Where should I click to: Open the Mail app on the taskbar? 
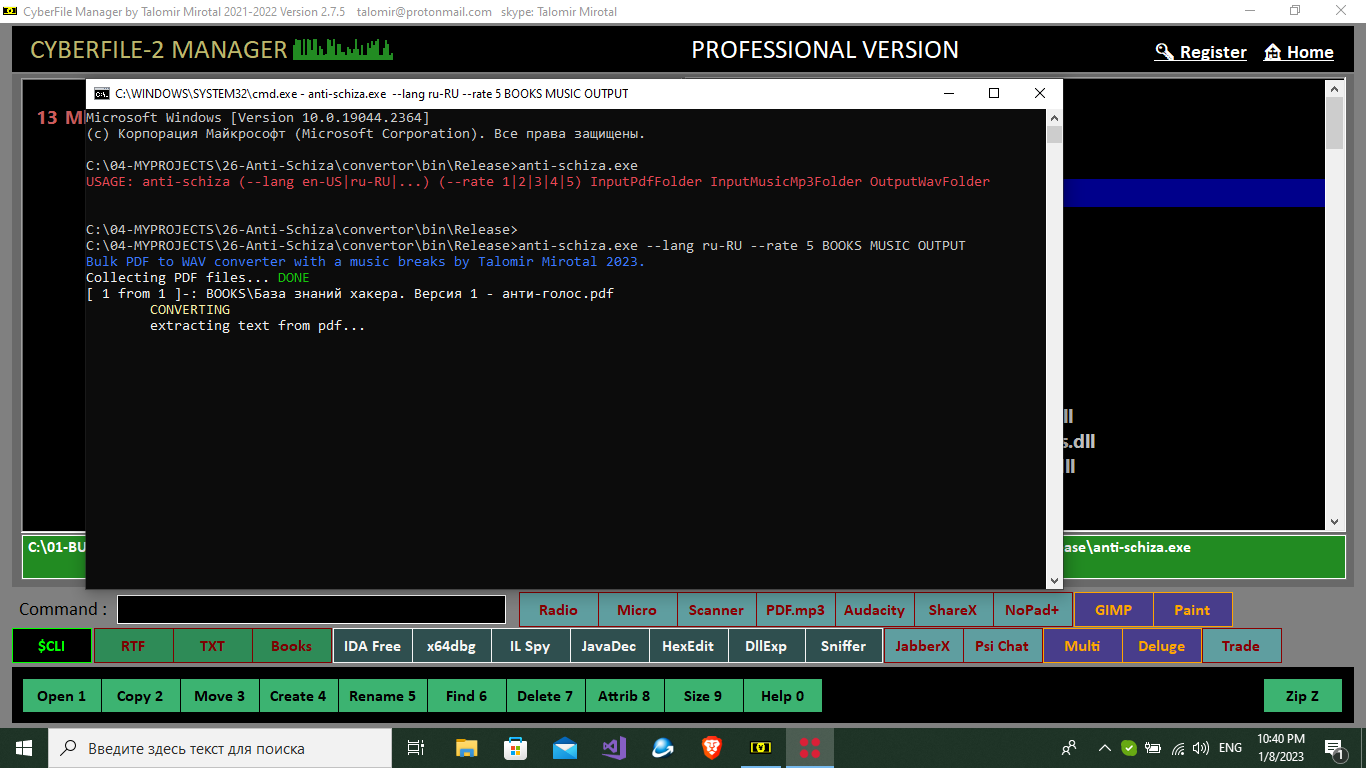(564, 748)
